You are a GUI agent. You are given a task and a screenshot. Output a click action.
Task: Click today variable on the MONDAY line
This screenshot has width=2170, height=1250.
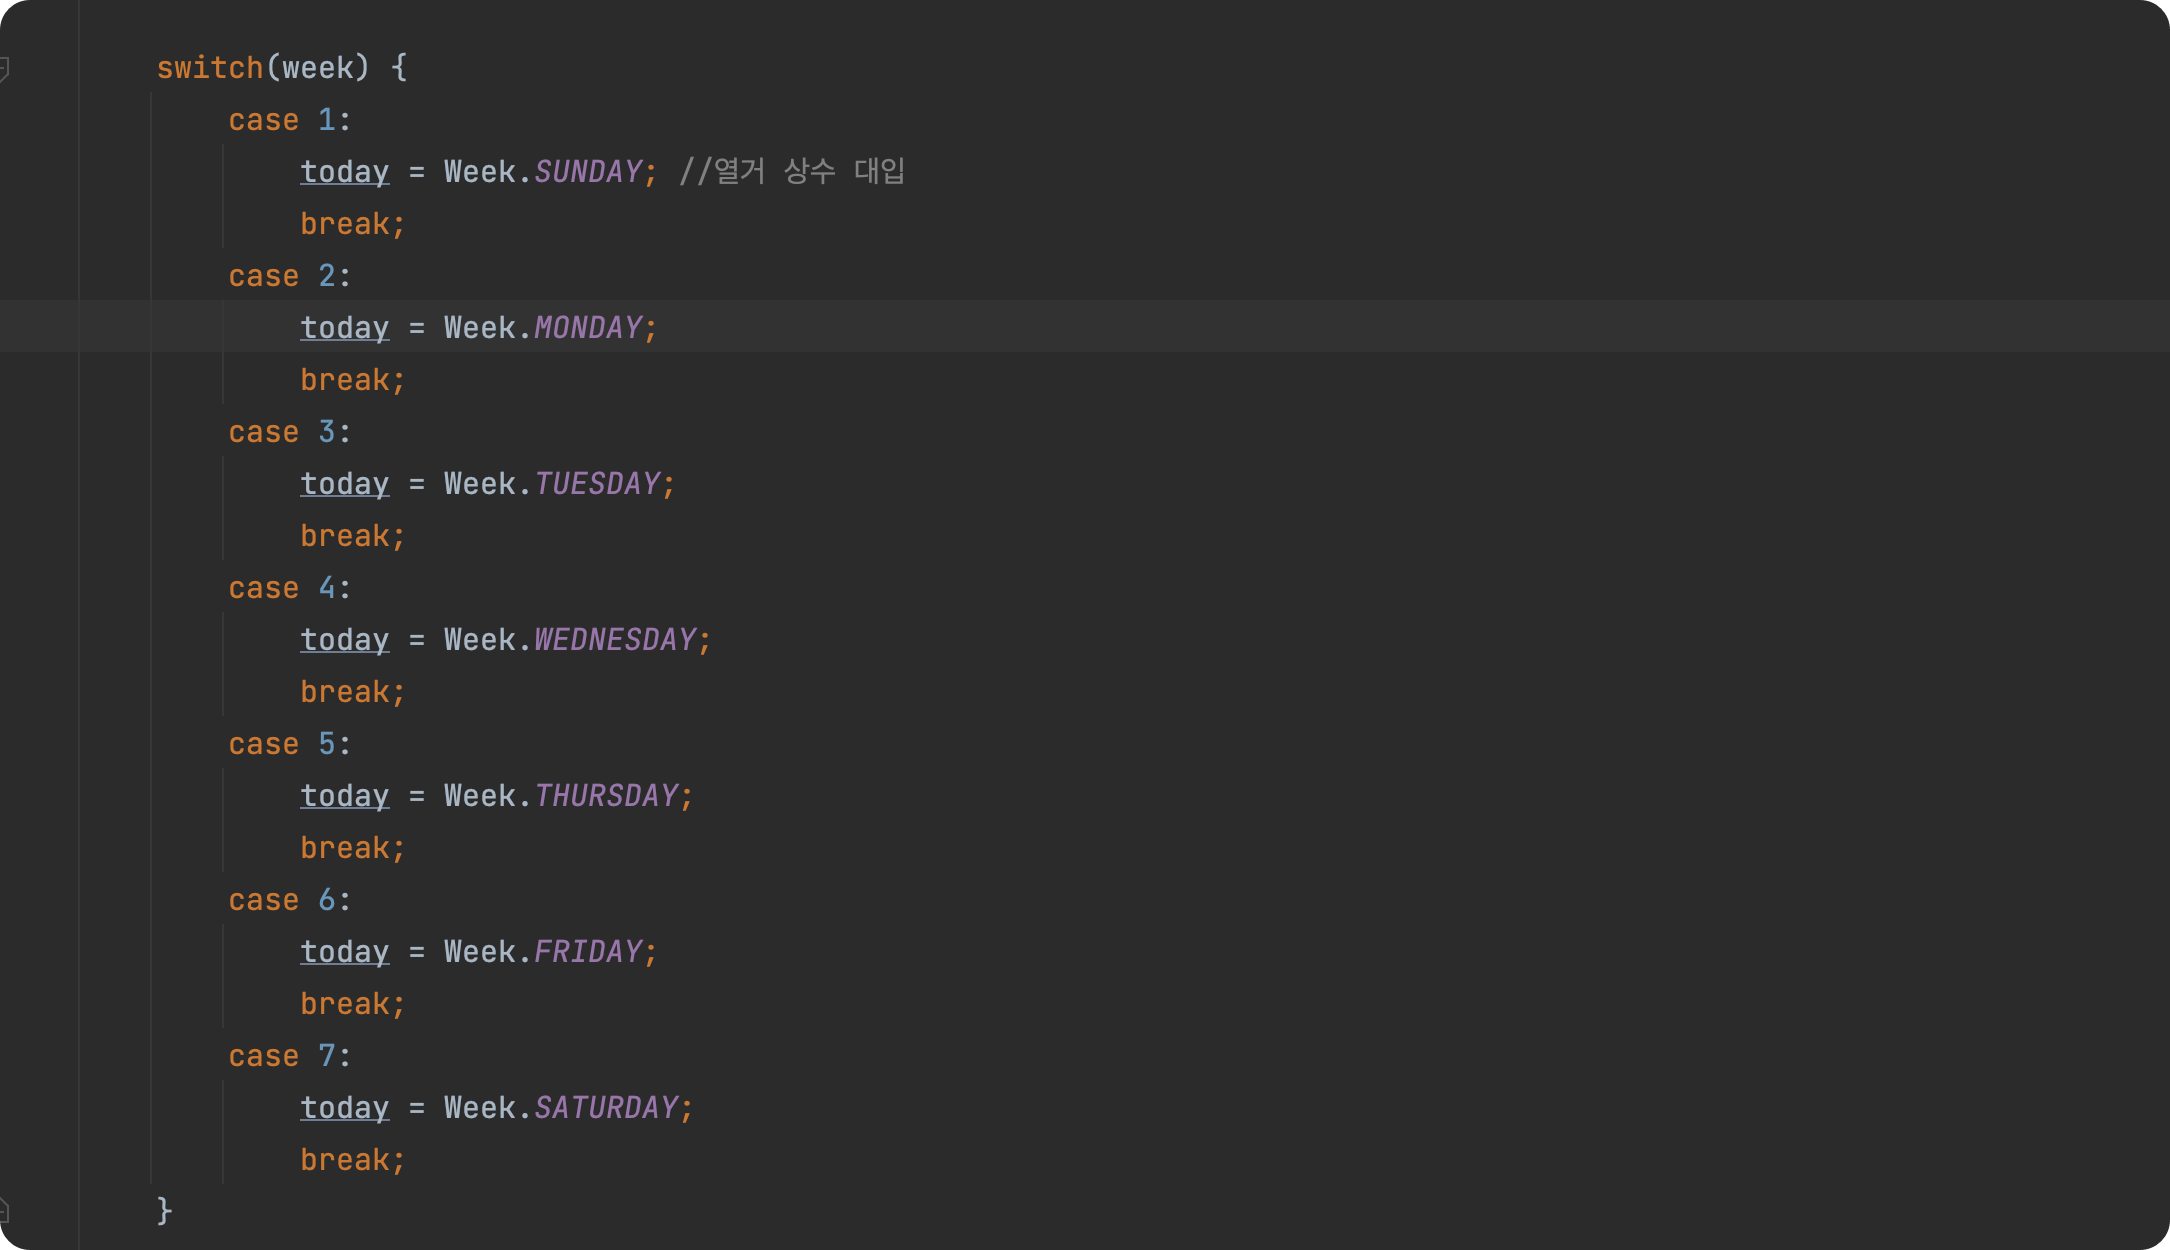(x=344, y=328)
